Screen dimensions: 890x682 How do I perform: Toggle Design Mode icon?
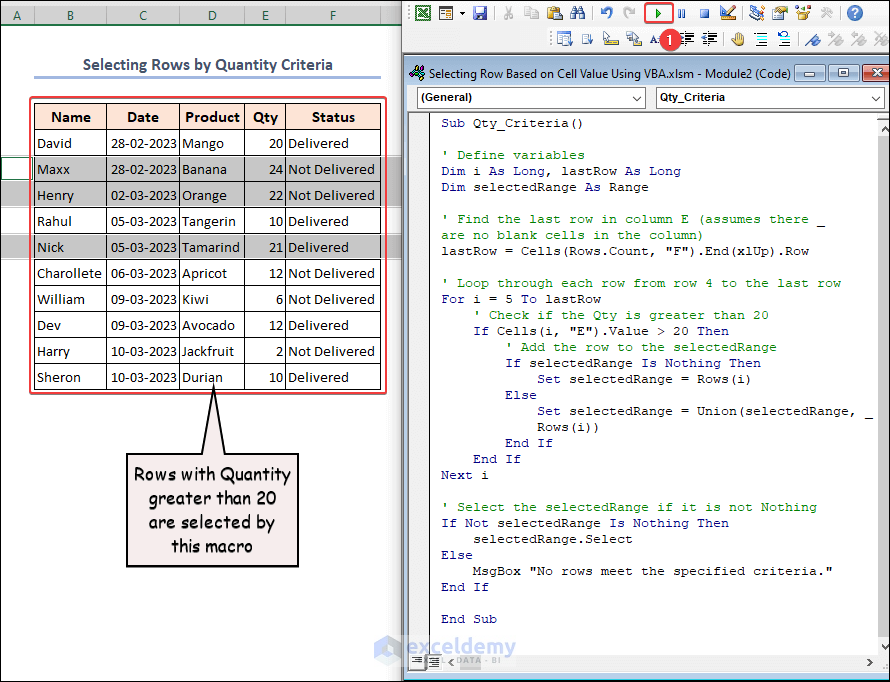[728, 13]
